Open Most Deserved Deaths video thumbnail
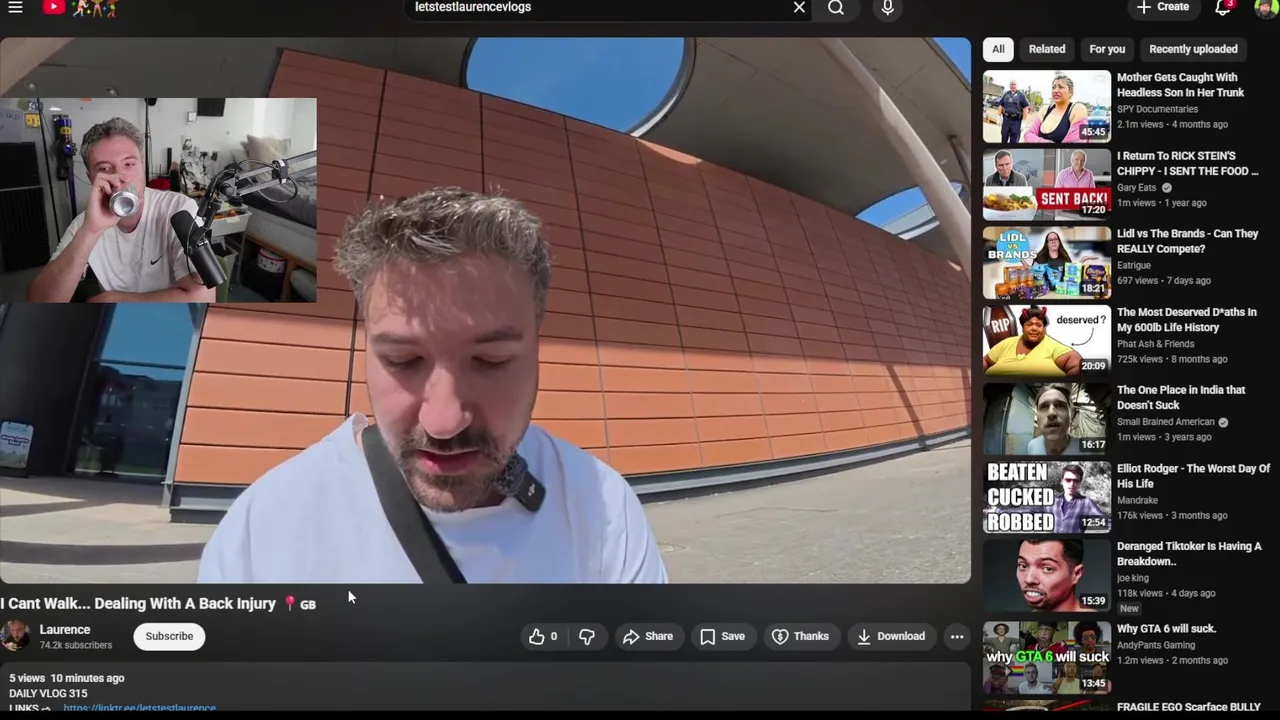Screen dimensions: 1280x720 coord(1047,341)
